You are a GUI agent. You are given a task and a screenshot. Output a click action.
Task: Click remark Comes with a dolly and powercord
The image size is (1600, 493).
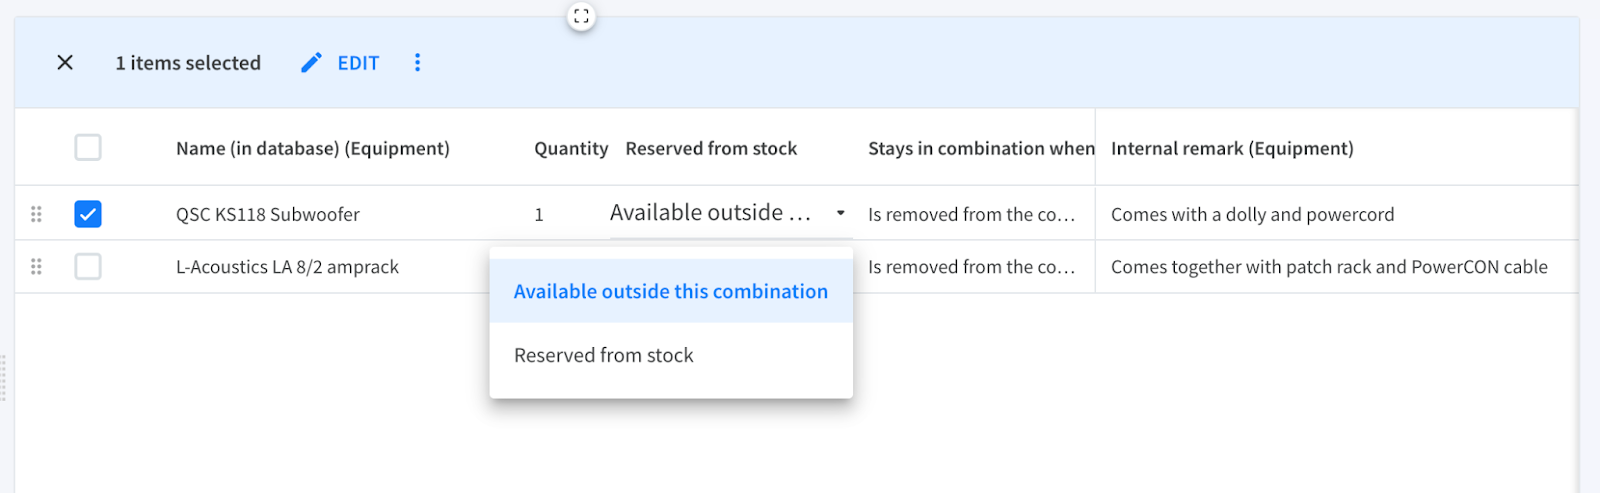pyautogui.click(x=1252, y=214)
